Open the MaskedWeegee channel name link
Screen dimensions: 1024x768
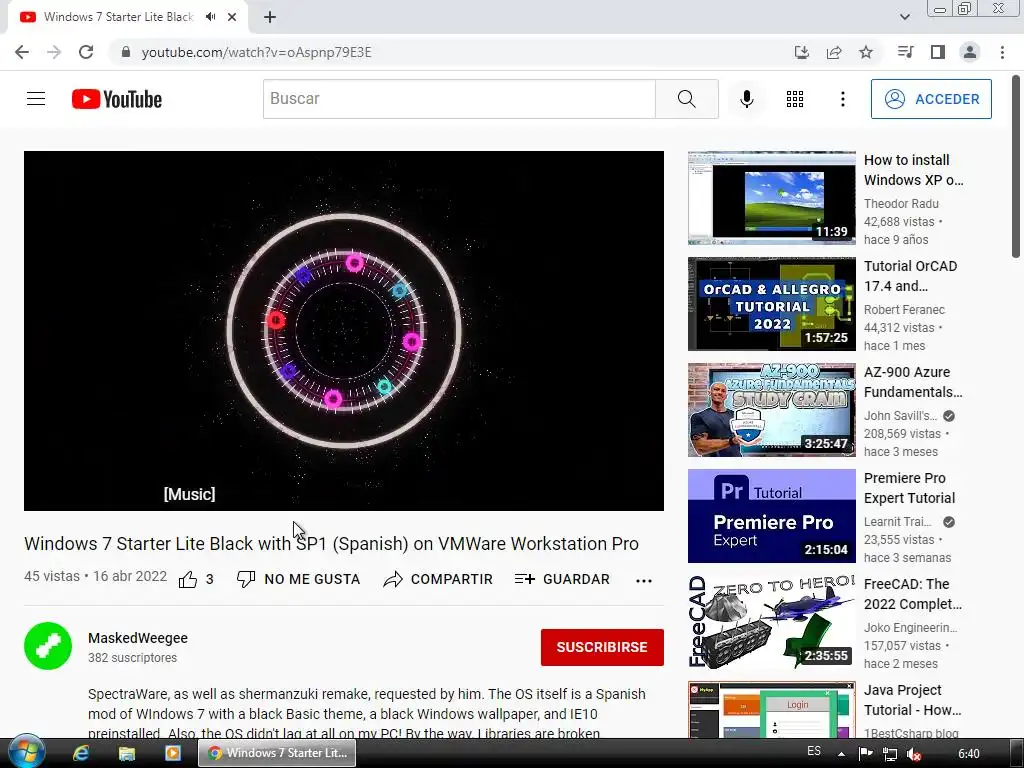(x=138, y=638)
